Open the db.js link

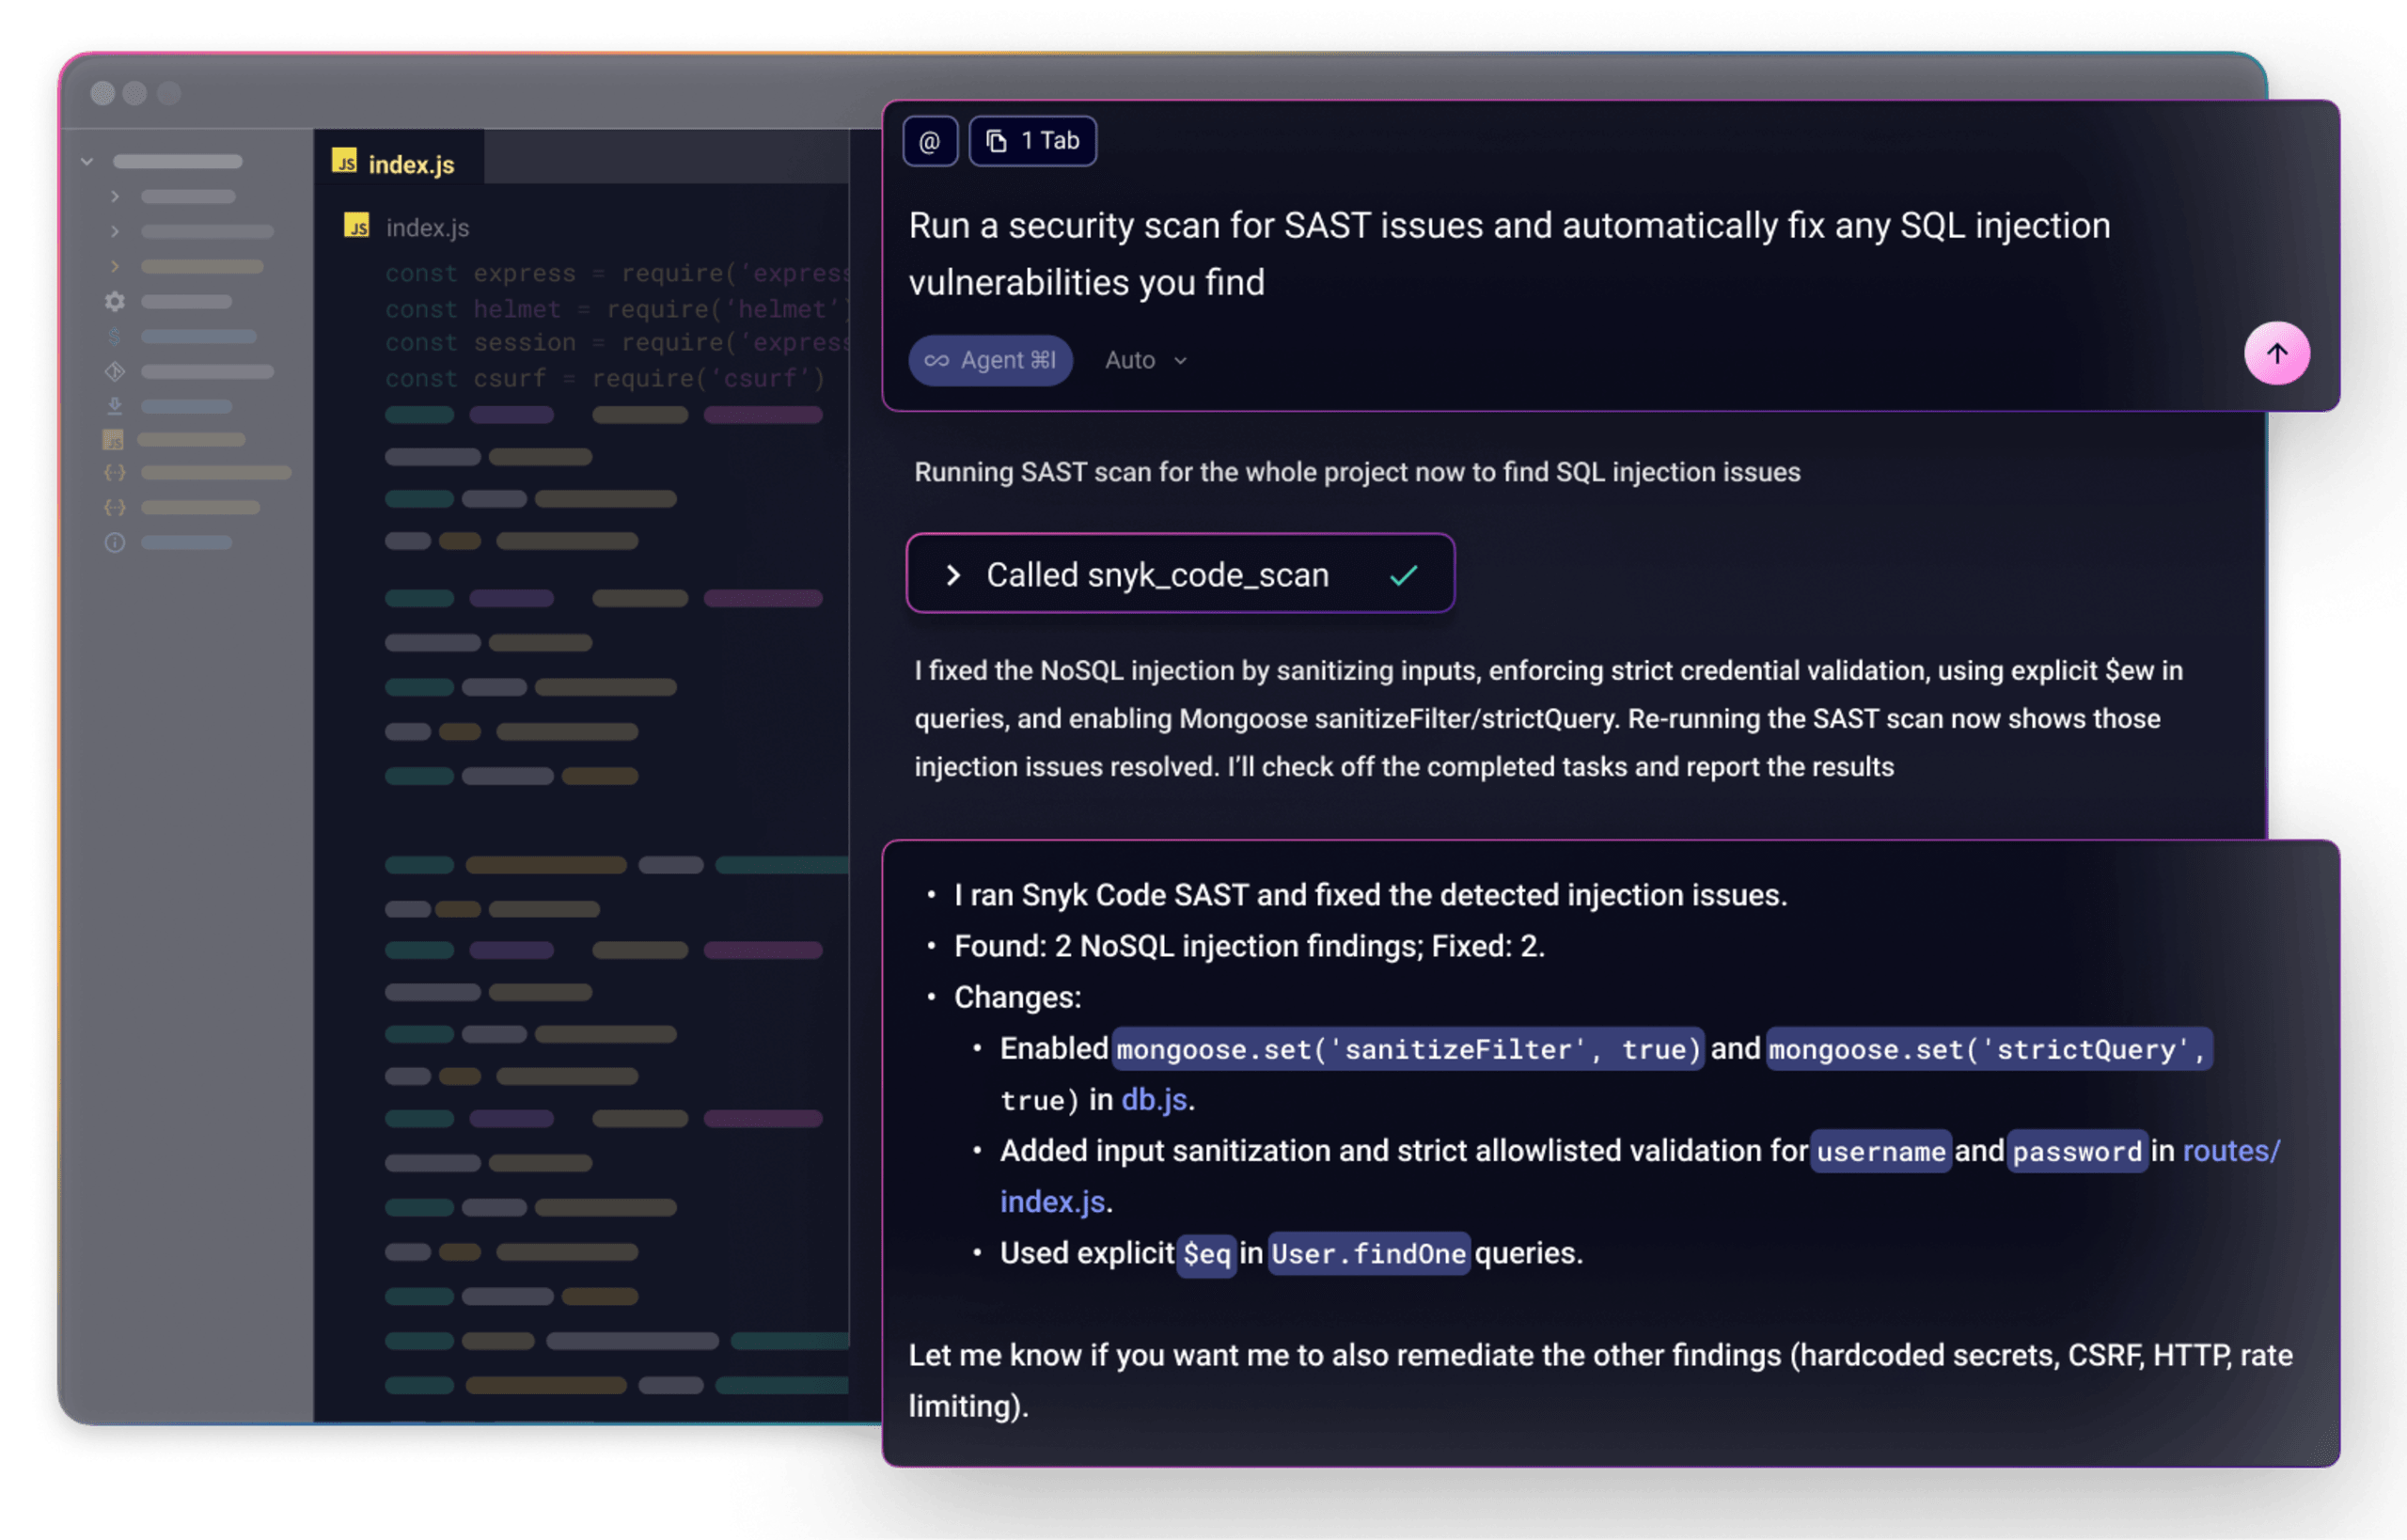tap(1154, 1099)
